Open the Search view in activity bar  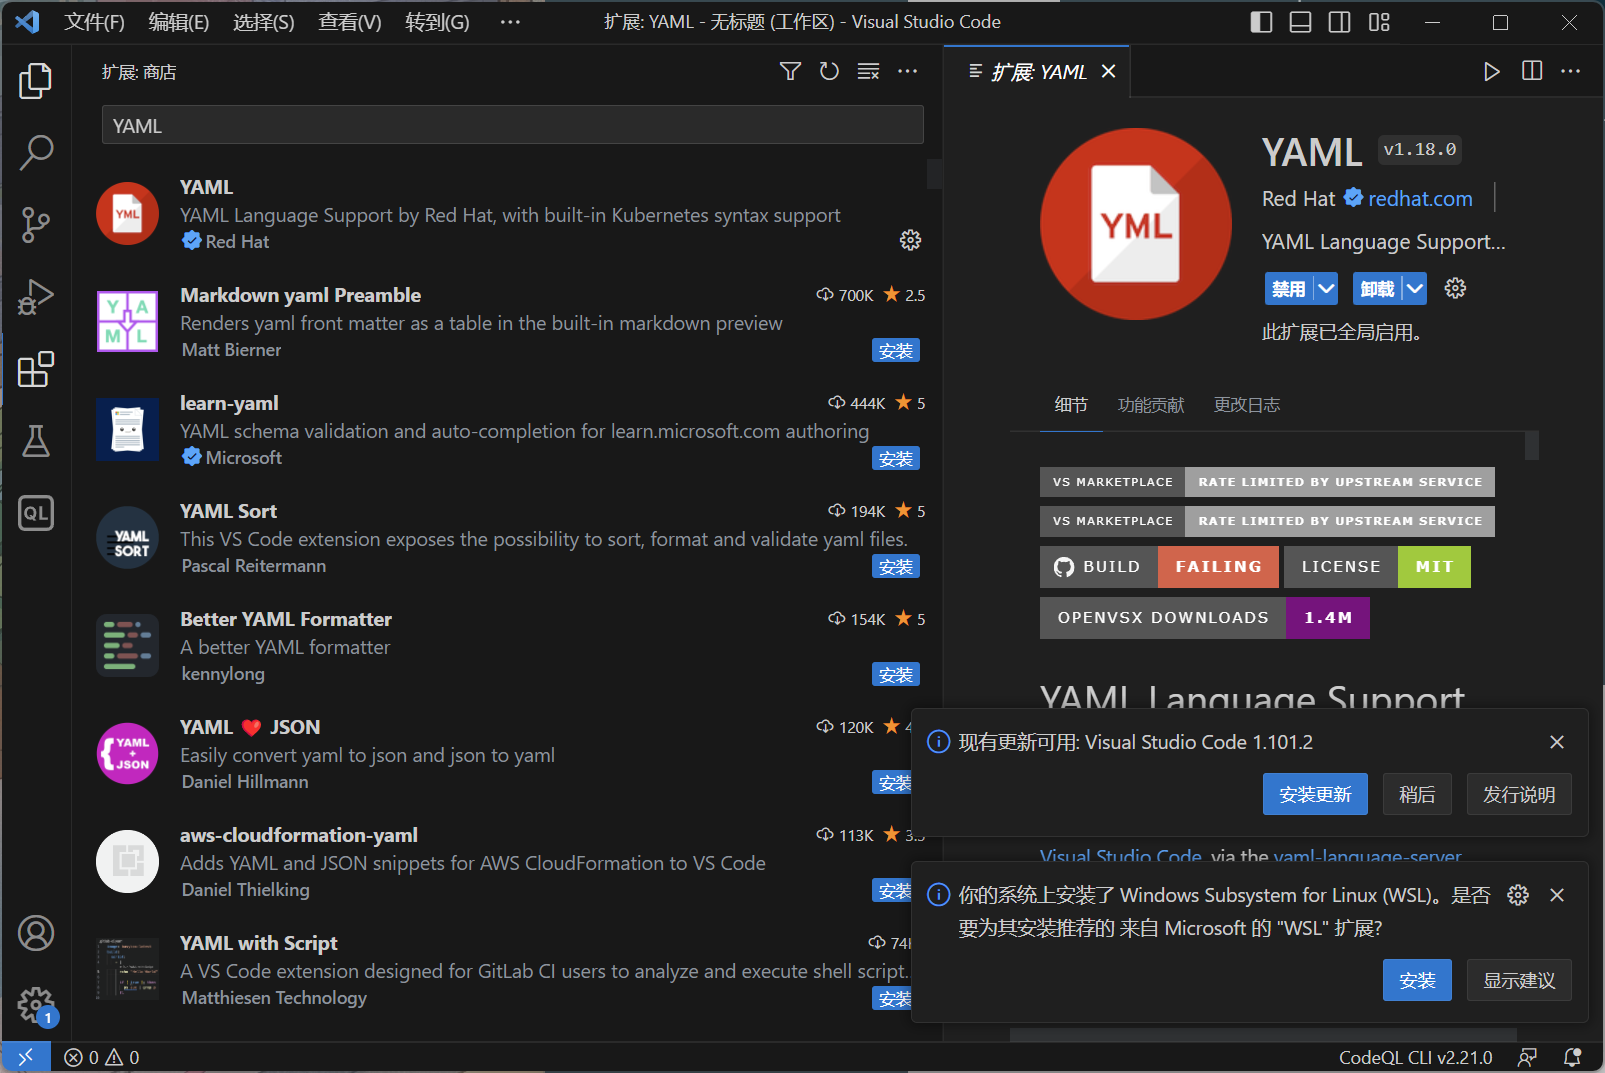(x=36, y=153)
